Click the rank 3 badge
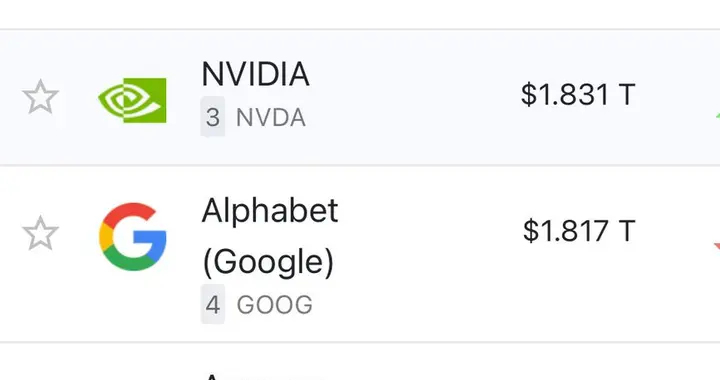Screen dimensions: 720x380 pyautogui.click(x=213, y=117)
